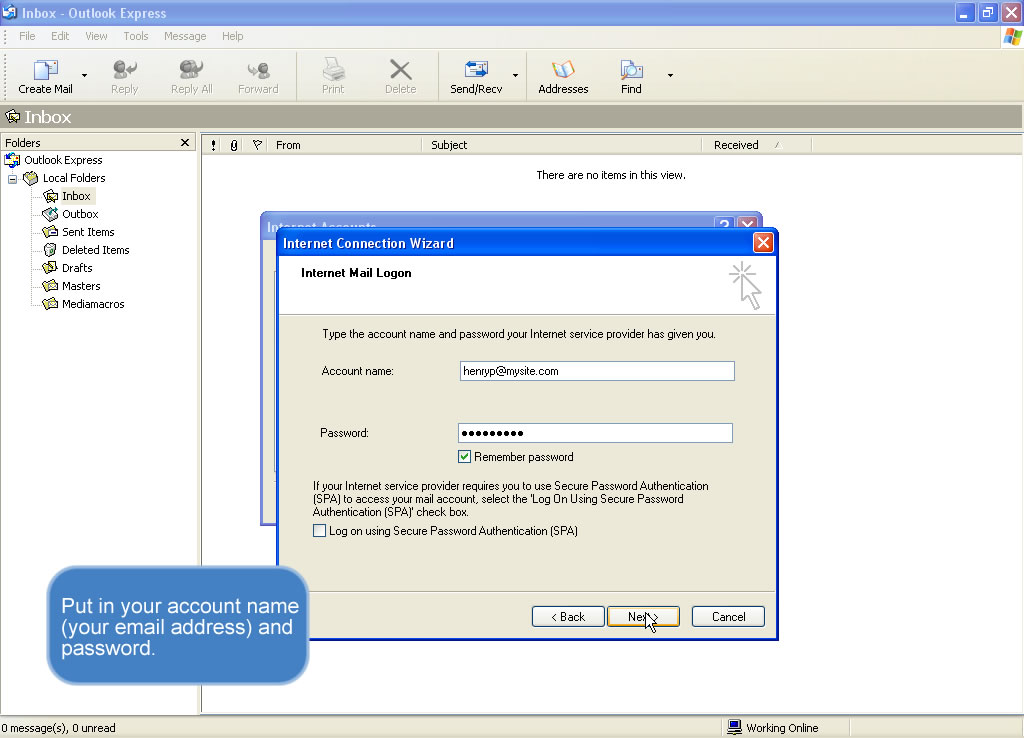Enable Log on using Secure Password Authentication
This screenshot has height=738, width=1024.
click(x=320, y=531)
